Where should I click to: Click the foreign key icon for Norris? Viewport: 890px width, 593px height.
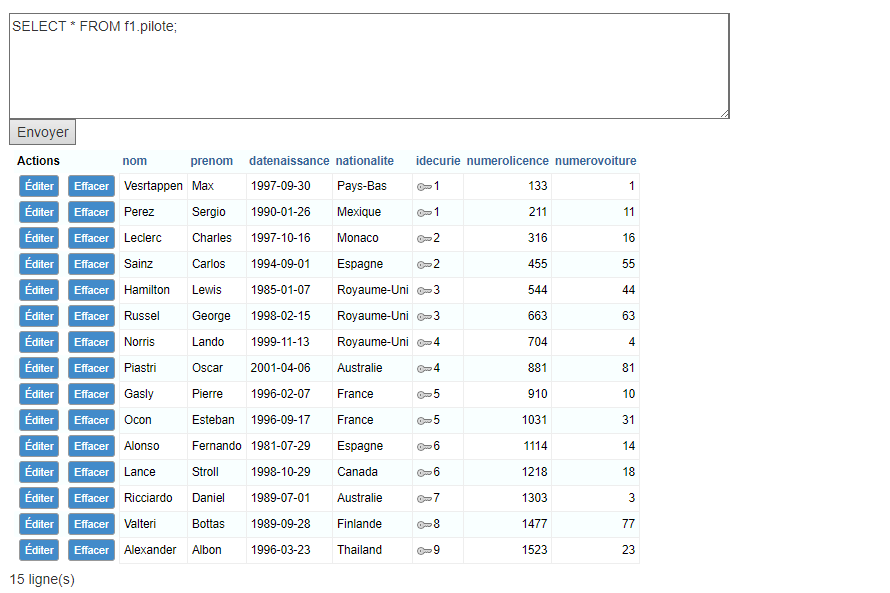[424, 343]
